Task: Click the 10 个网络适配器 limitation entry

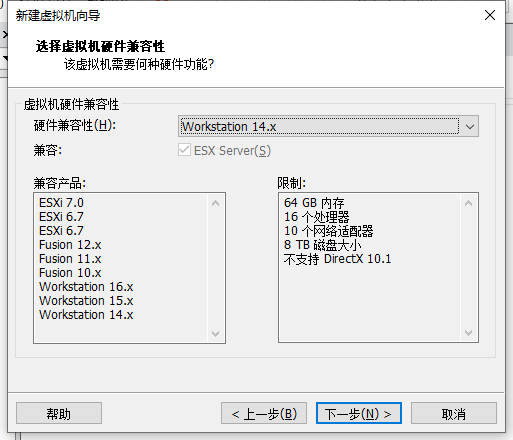Action: point(328,231)
